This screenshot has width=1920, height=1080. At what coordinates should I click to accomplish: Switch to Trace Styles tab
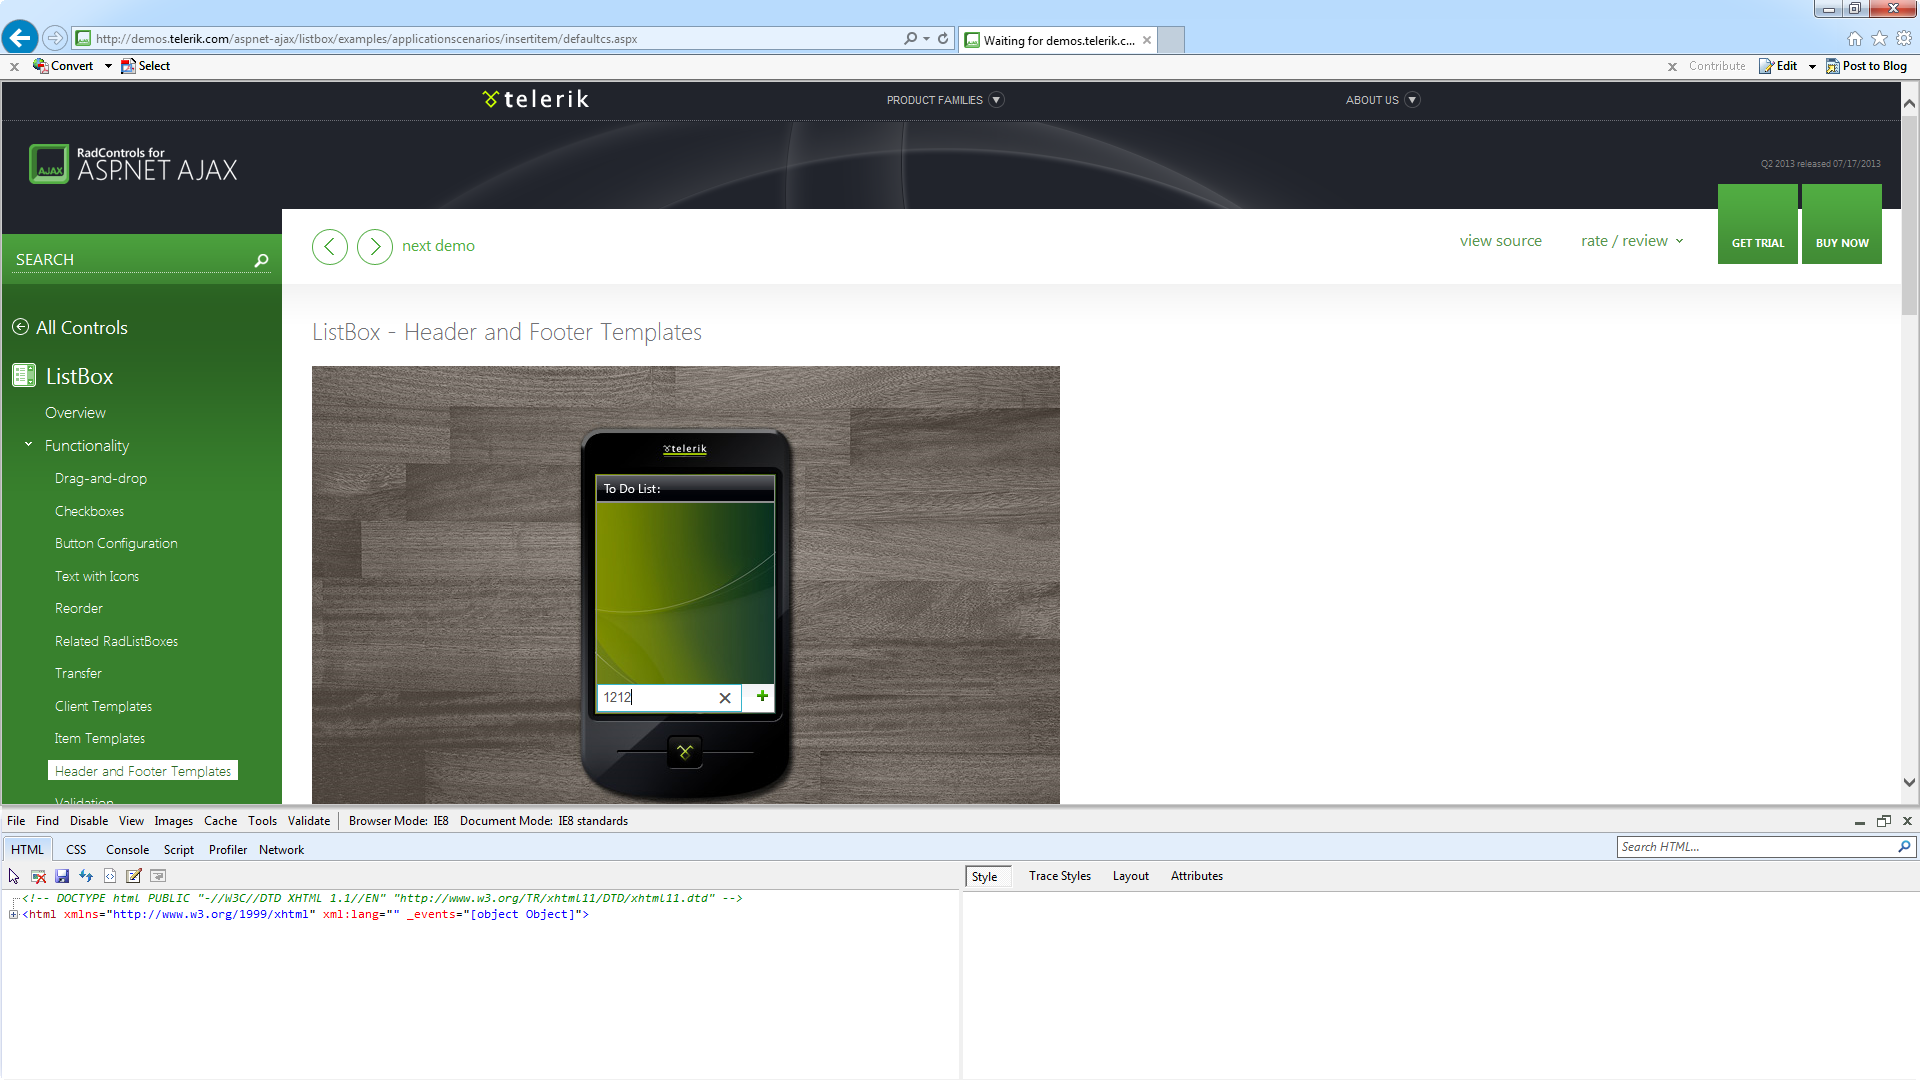tap(1060, 876)
